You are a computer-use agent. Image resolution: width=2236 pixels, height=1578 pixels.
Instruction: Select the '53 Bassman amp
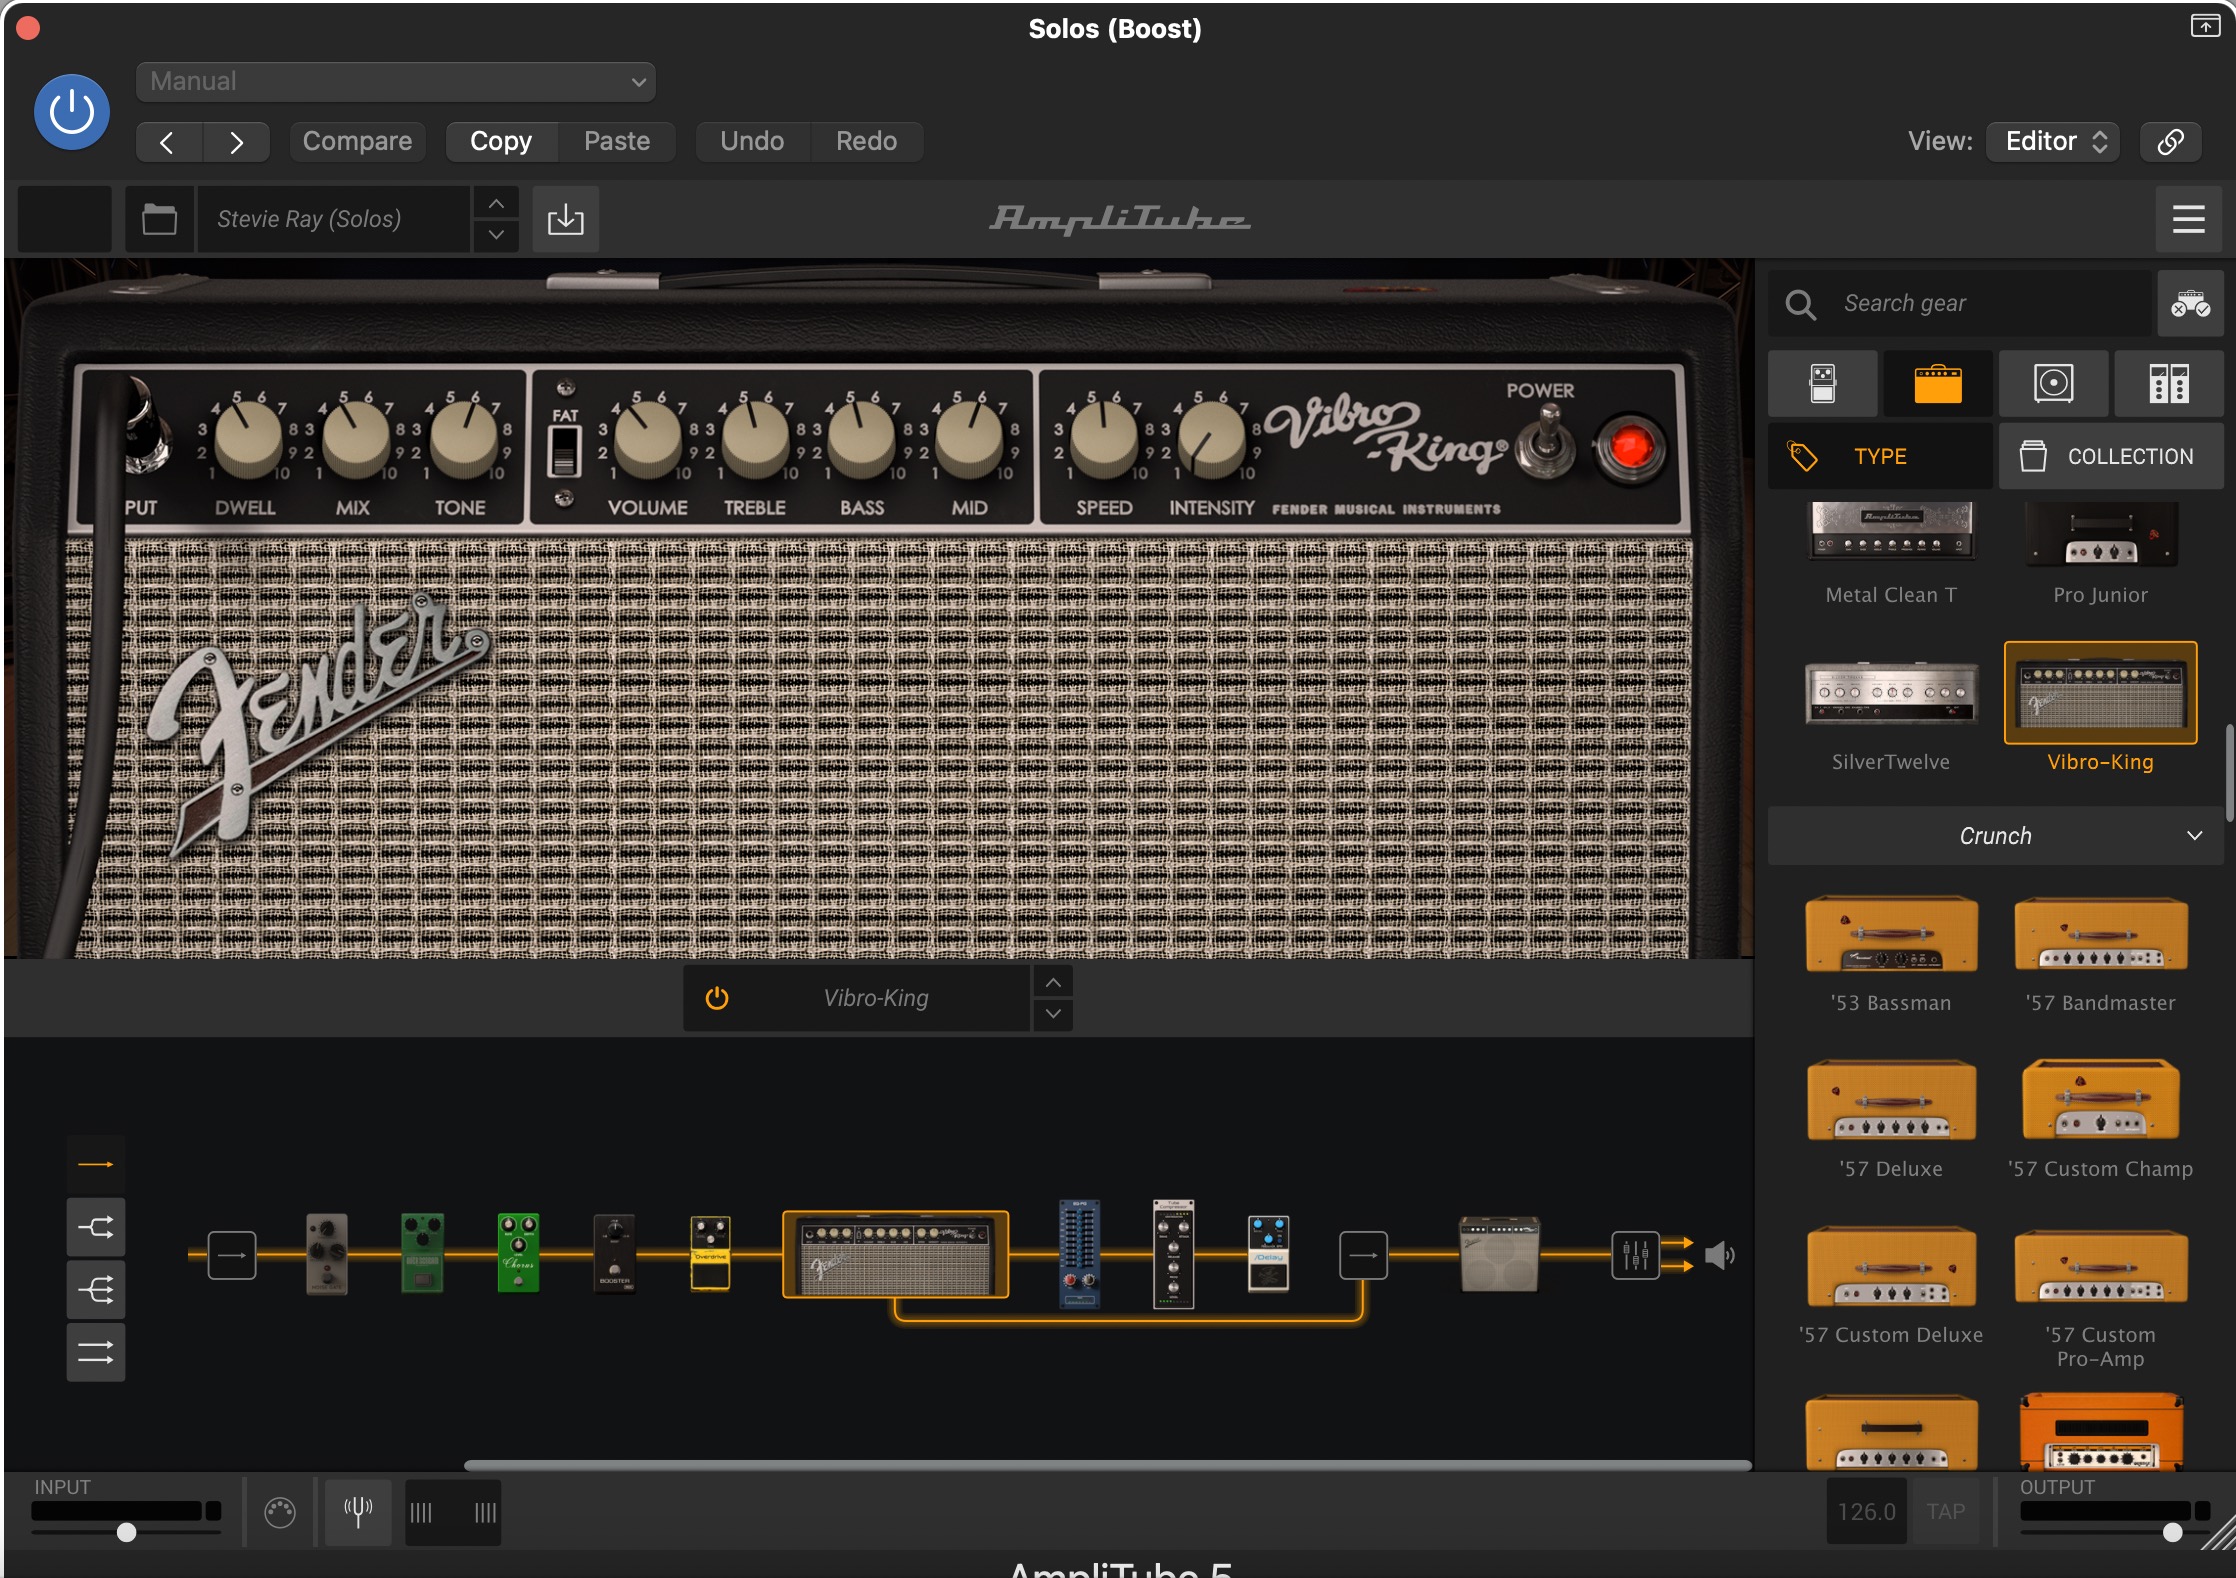[x=1891, y=955]
